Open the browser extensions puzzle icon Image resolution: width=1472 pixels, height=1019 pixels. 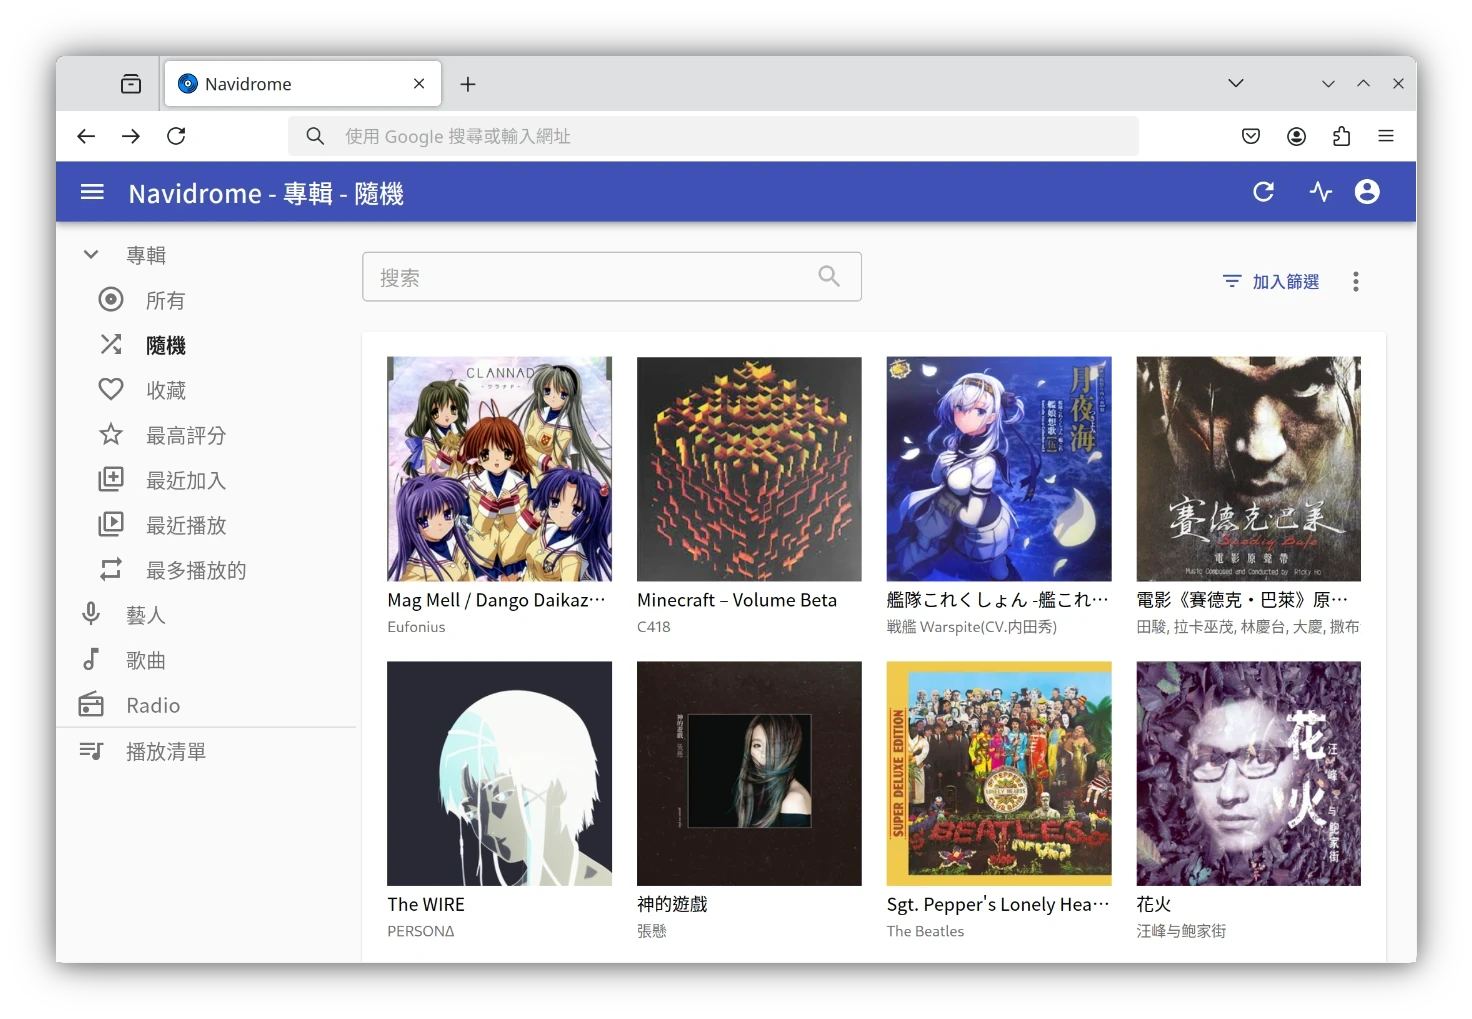[1341, 137]
